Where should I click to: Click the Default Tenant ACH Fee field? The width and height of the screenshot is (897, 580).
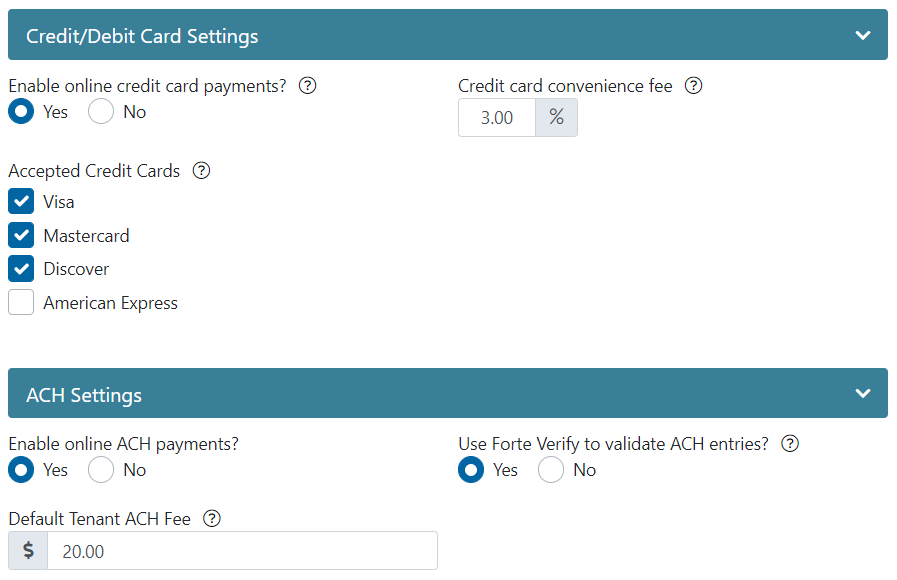click(x=242, y=551)
